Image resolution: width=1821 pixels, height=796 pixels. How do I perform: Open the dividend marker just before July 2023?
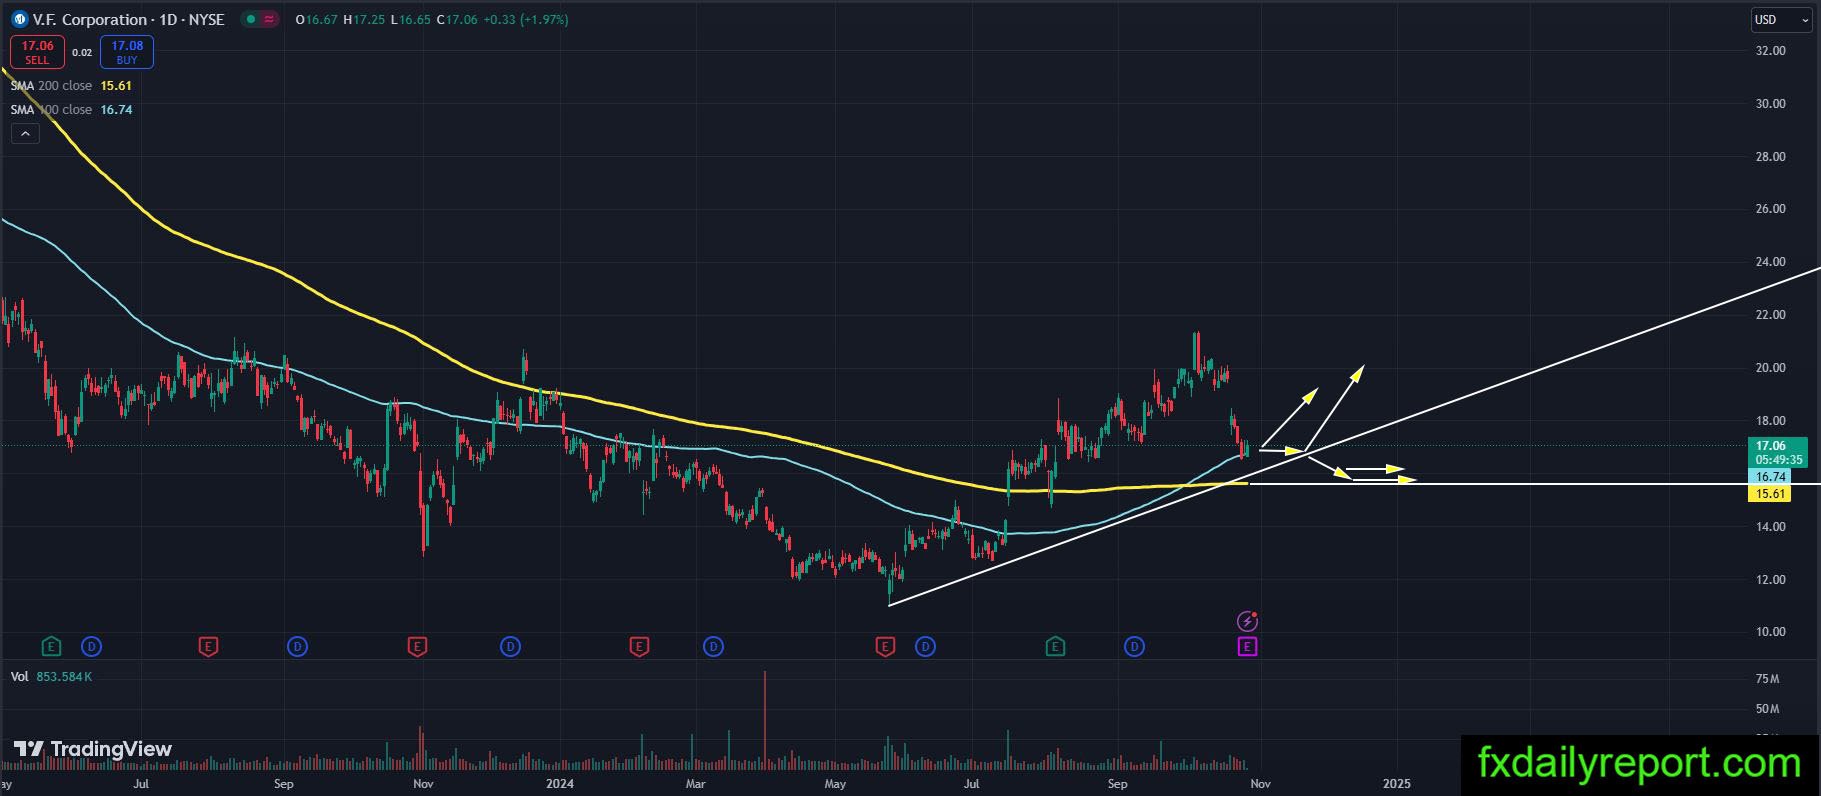pos(92,647)
